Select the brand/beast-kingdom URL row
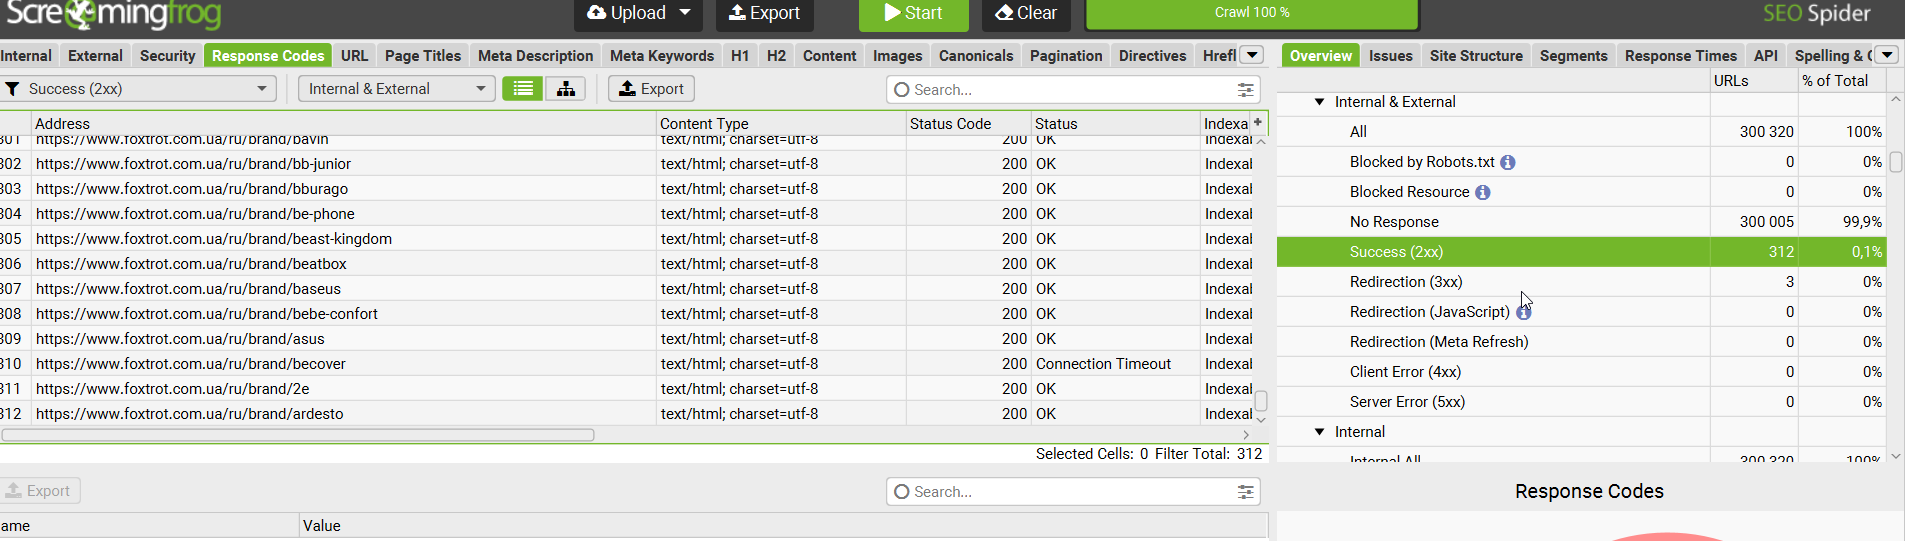Screen dimensions: 1905x541 point(627,239)
